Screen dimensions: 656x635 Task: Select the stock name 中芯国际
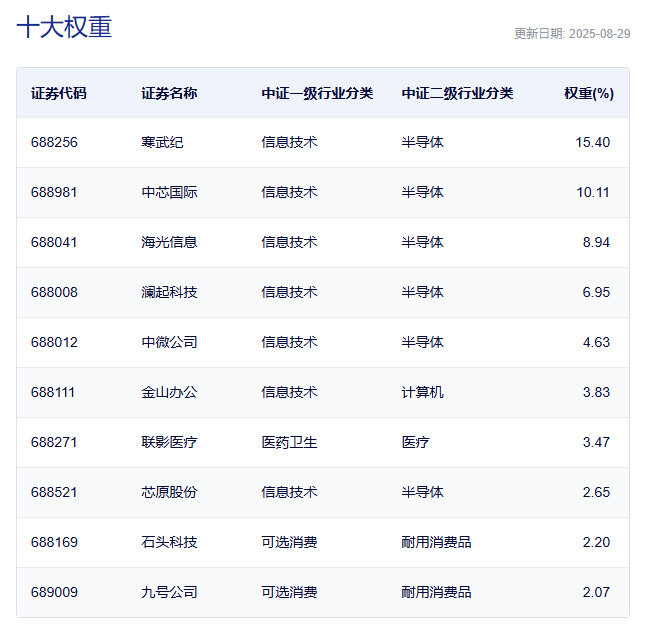[x=169, y=192]
